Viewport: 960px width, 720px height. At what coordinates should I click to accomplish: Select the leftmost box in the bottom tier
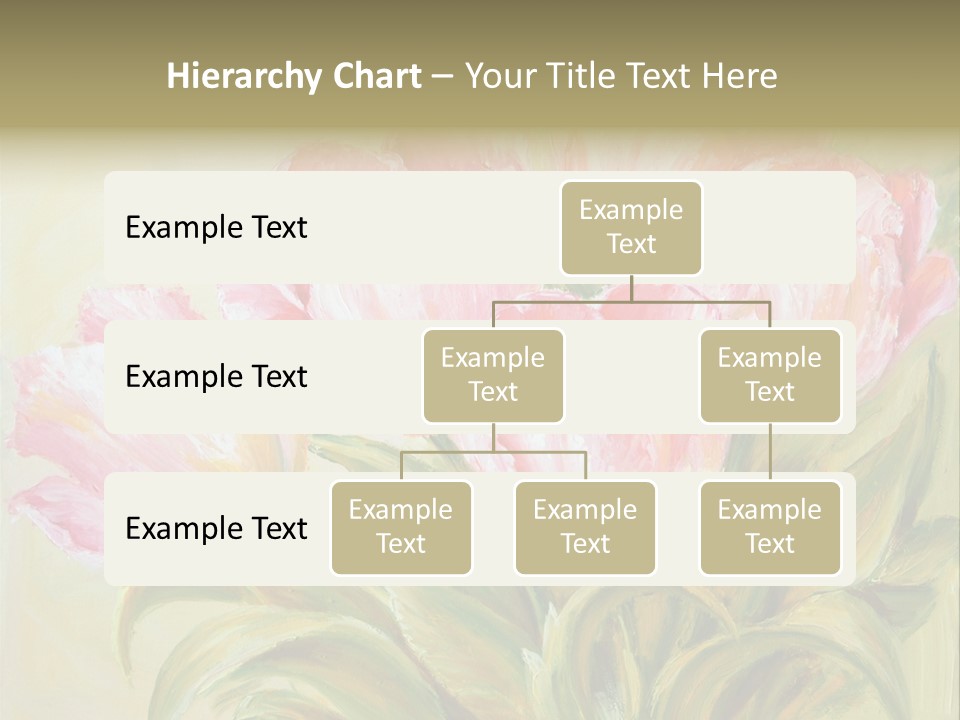coord(401,527)
